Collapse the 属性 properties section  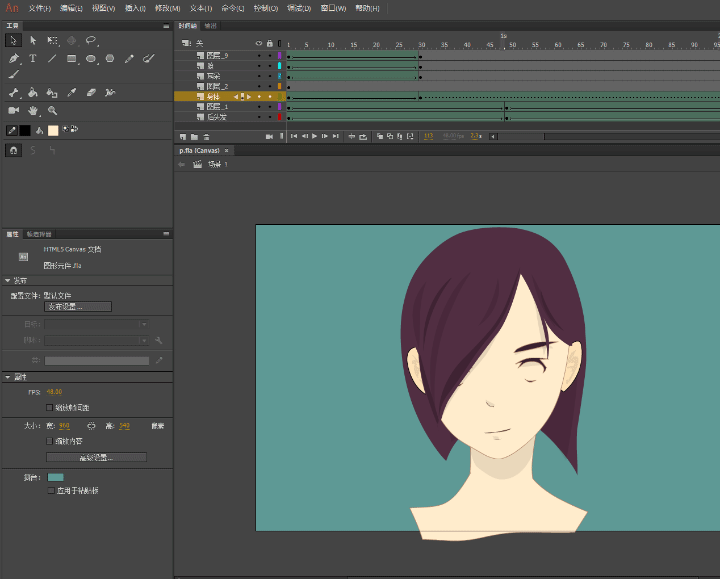coord(7,377)
